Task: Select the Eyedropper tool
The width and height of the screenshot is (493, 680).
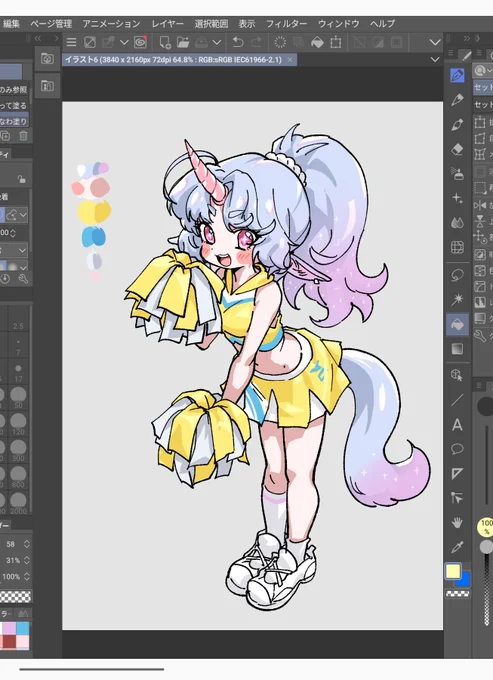Action: point(457,547)
